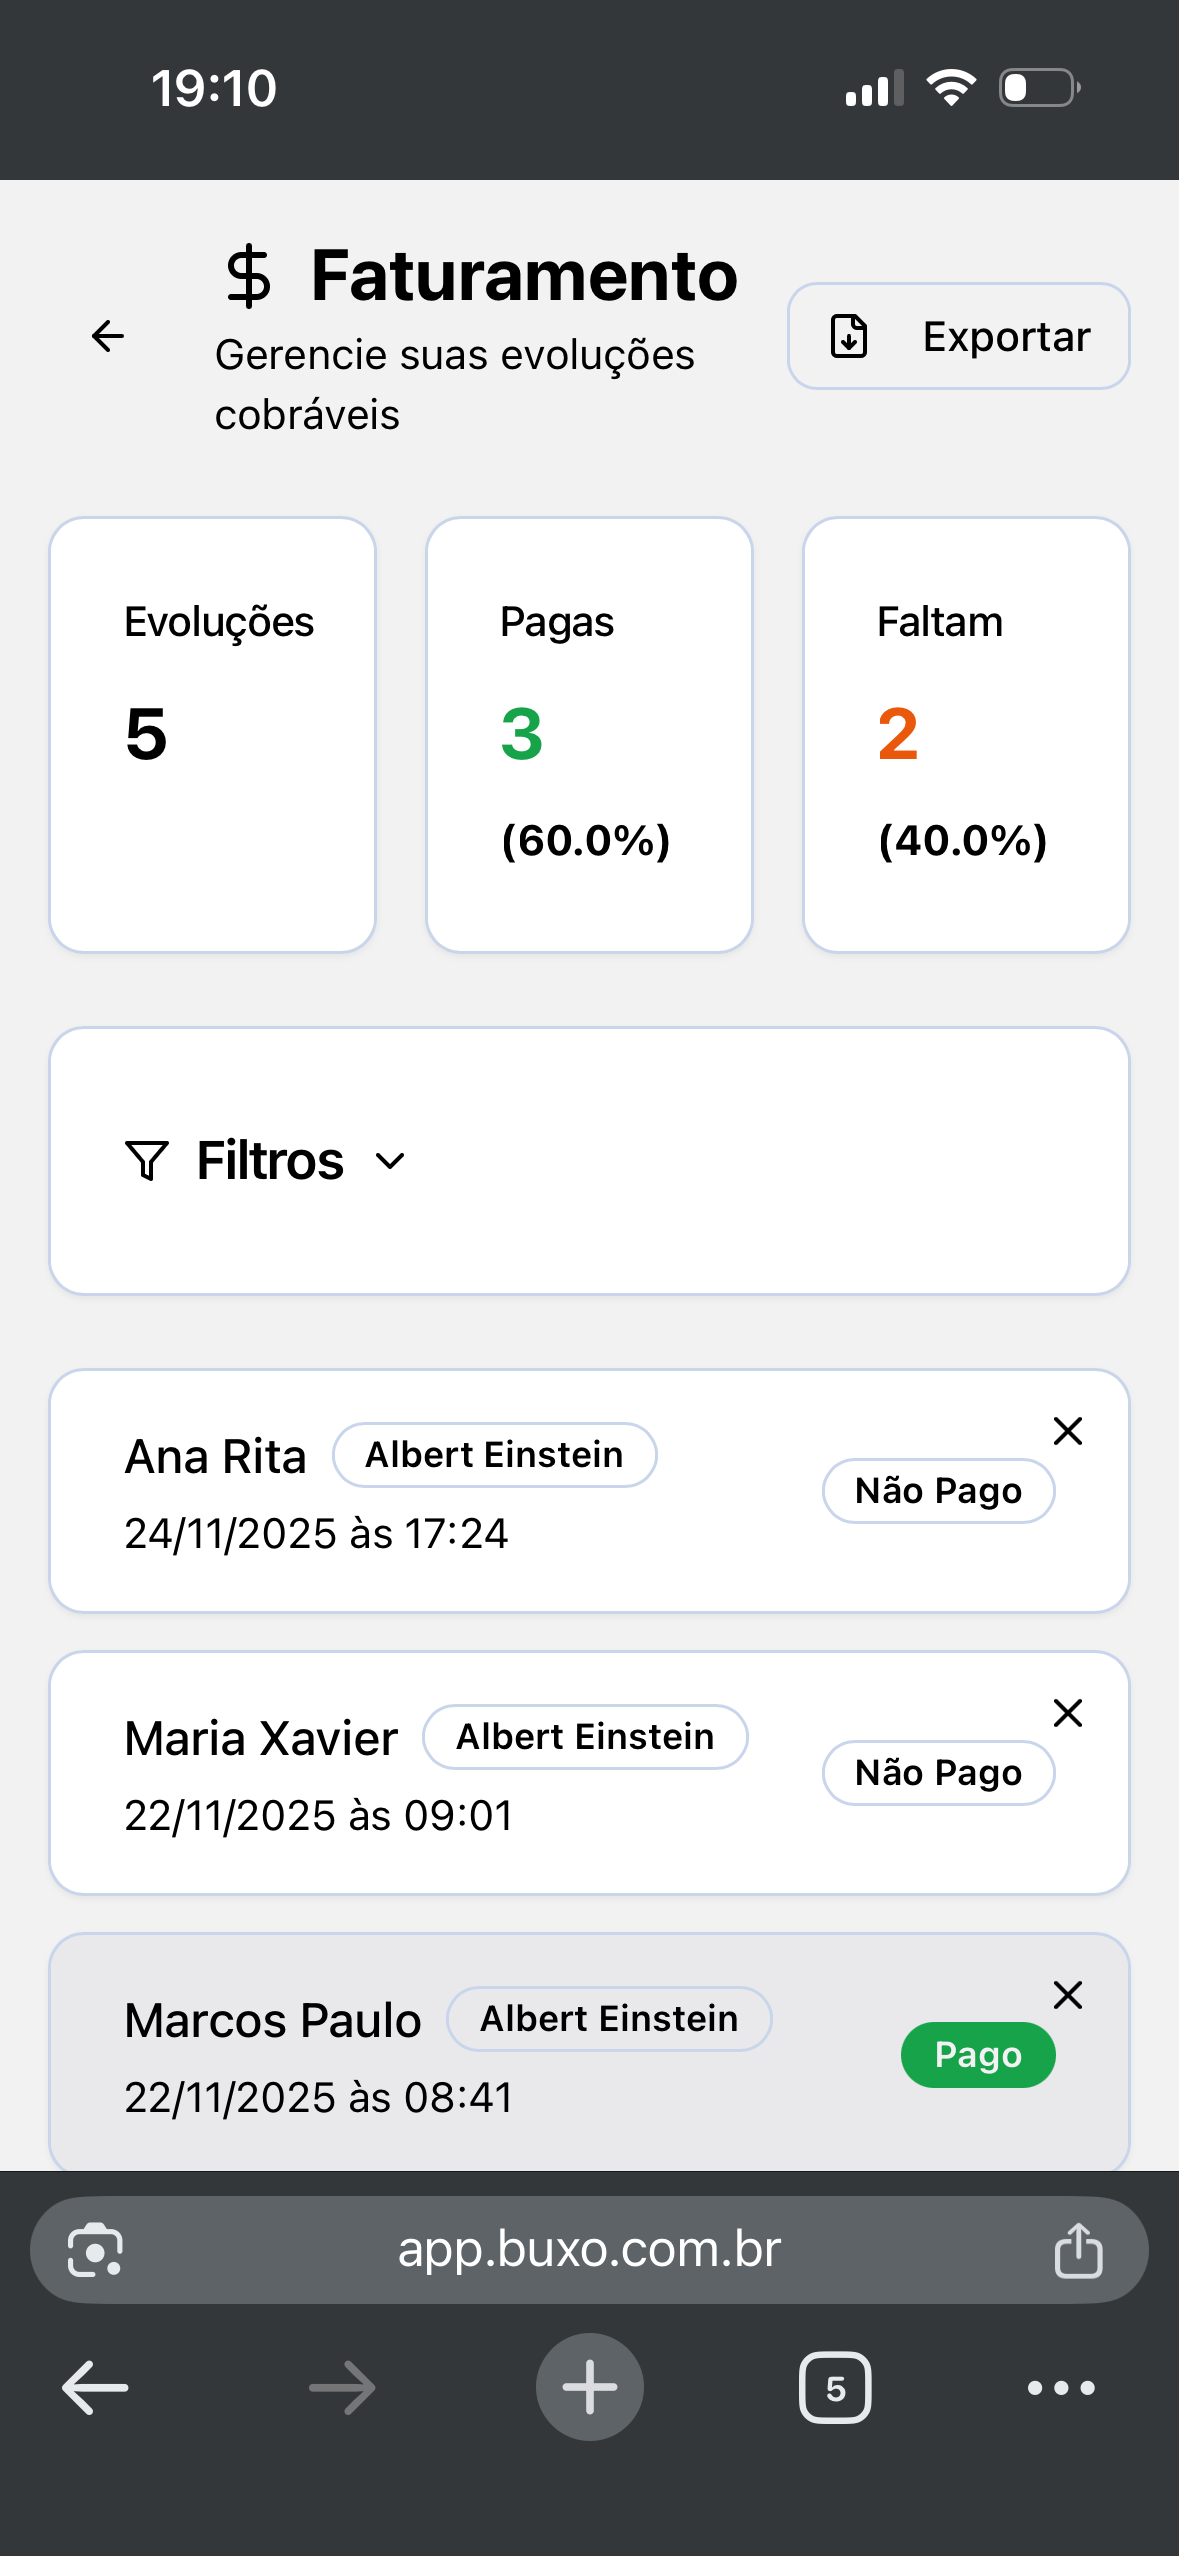
Task: Expand the Filtros chevron
Action: pyautogui.click(x=390, y=1161)
